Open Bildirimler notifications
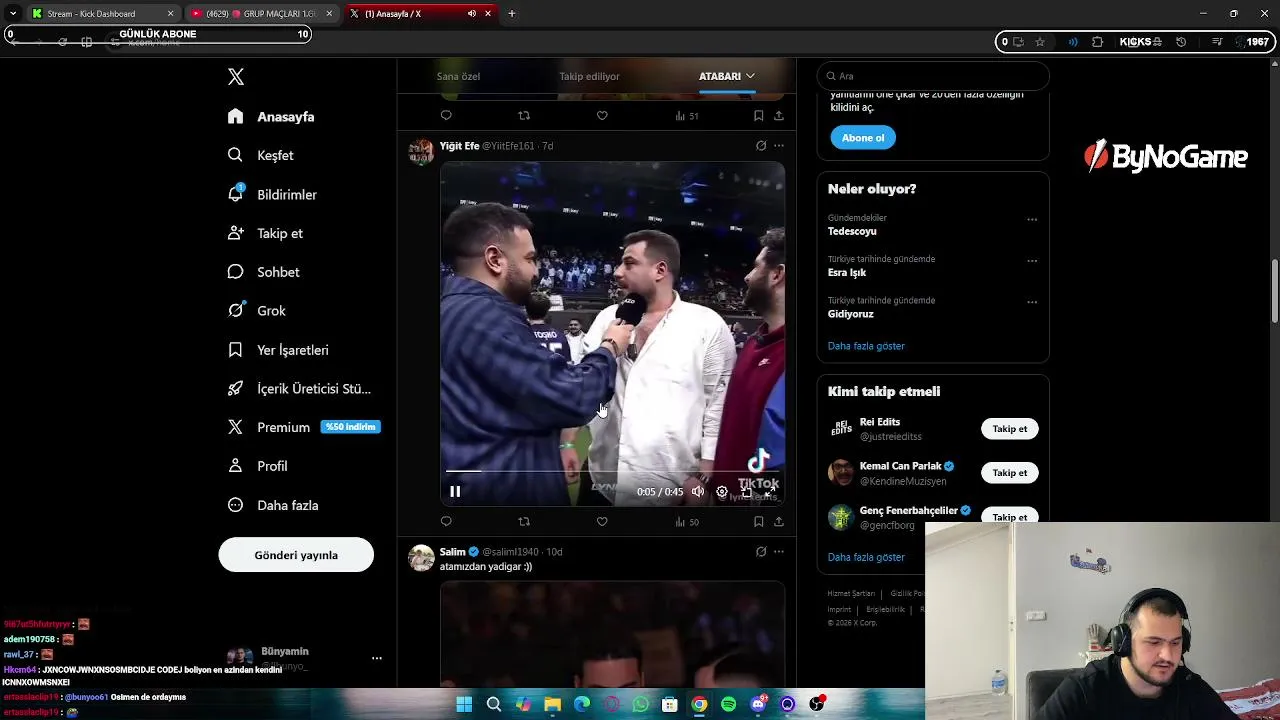1280x720 pixels. 272,194
